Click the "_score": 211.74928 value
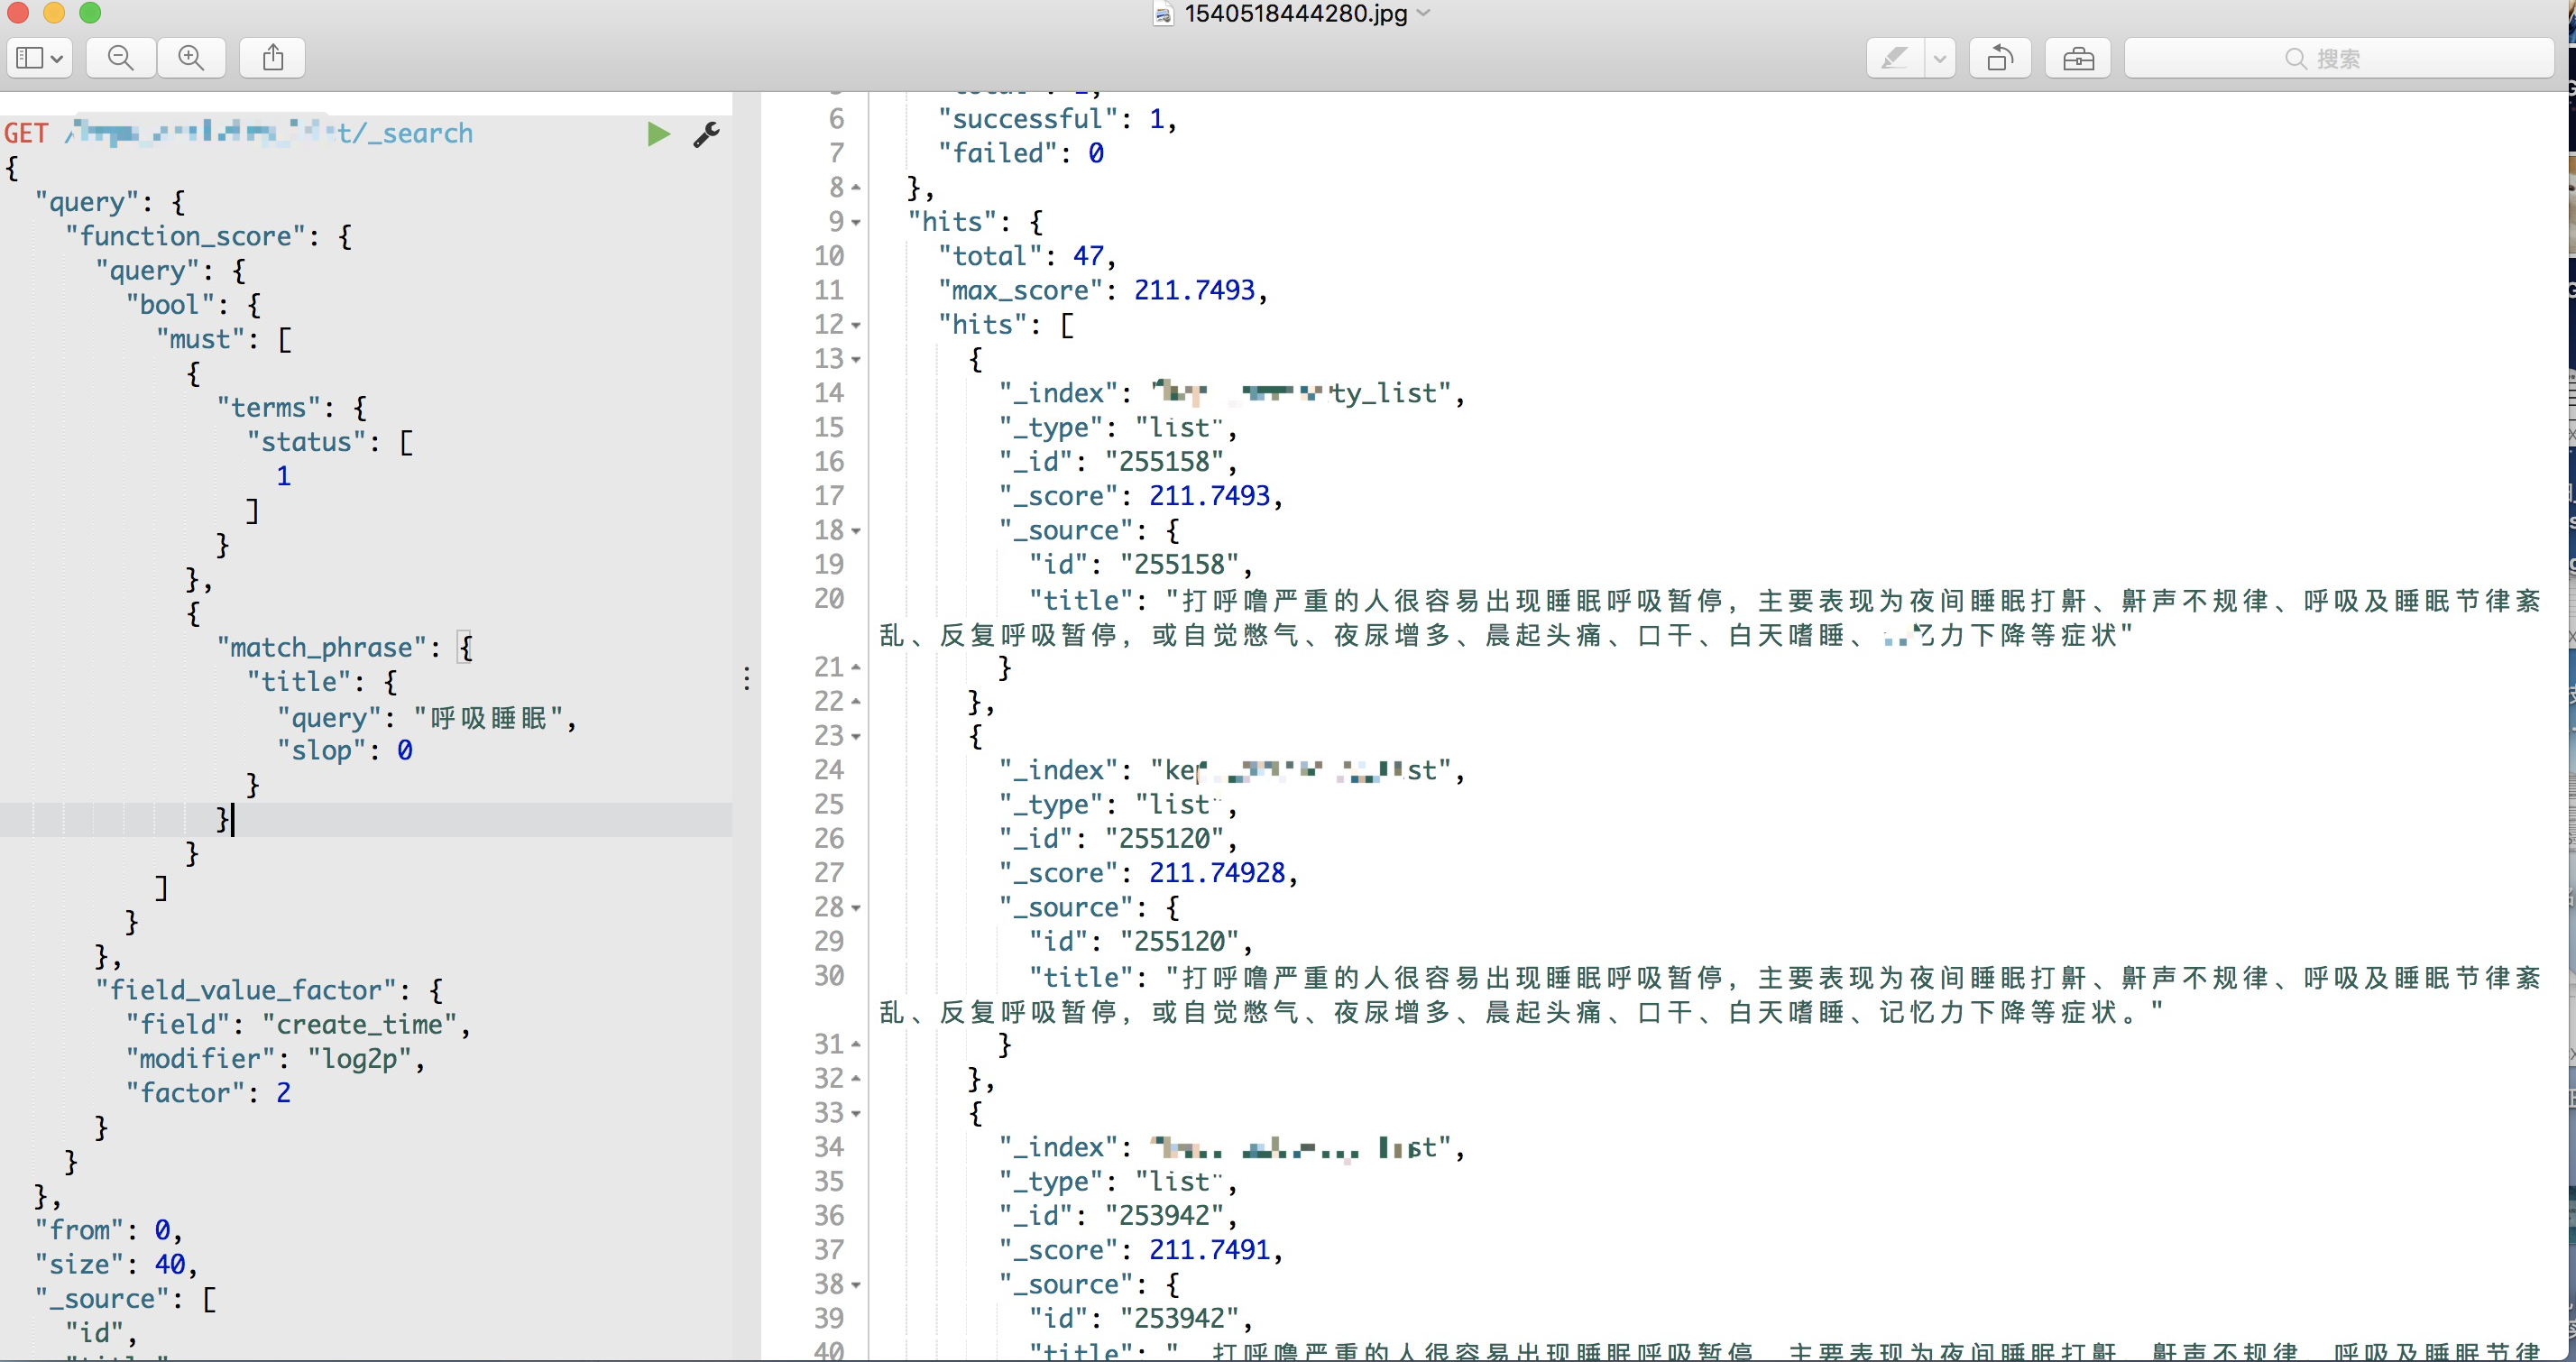Image resolution: width=2576 pixels, height=1362 pixels. click(1217, 872)
